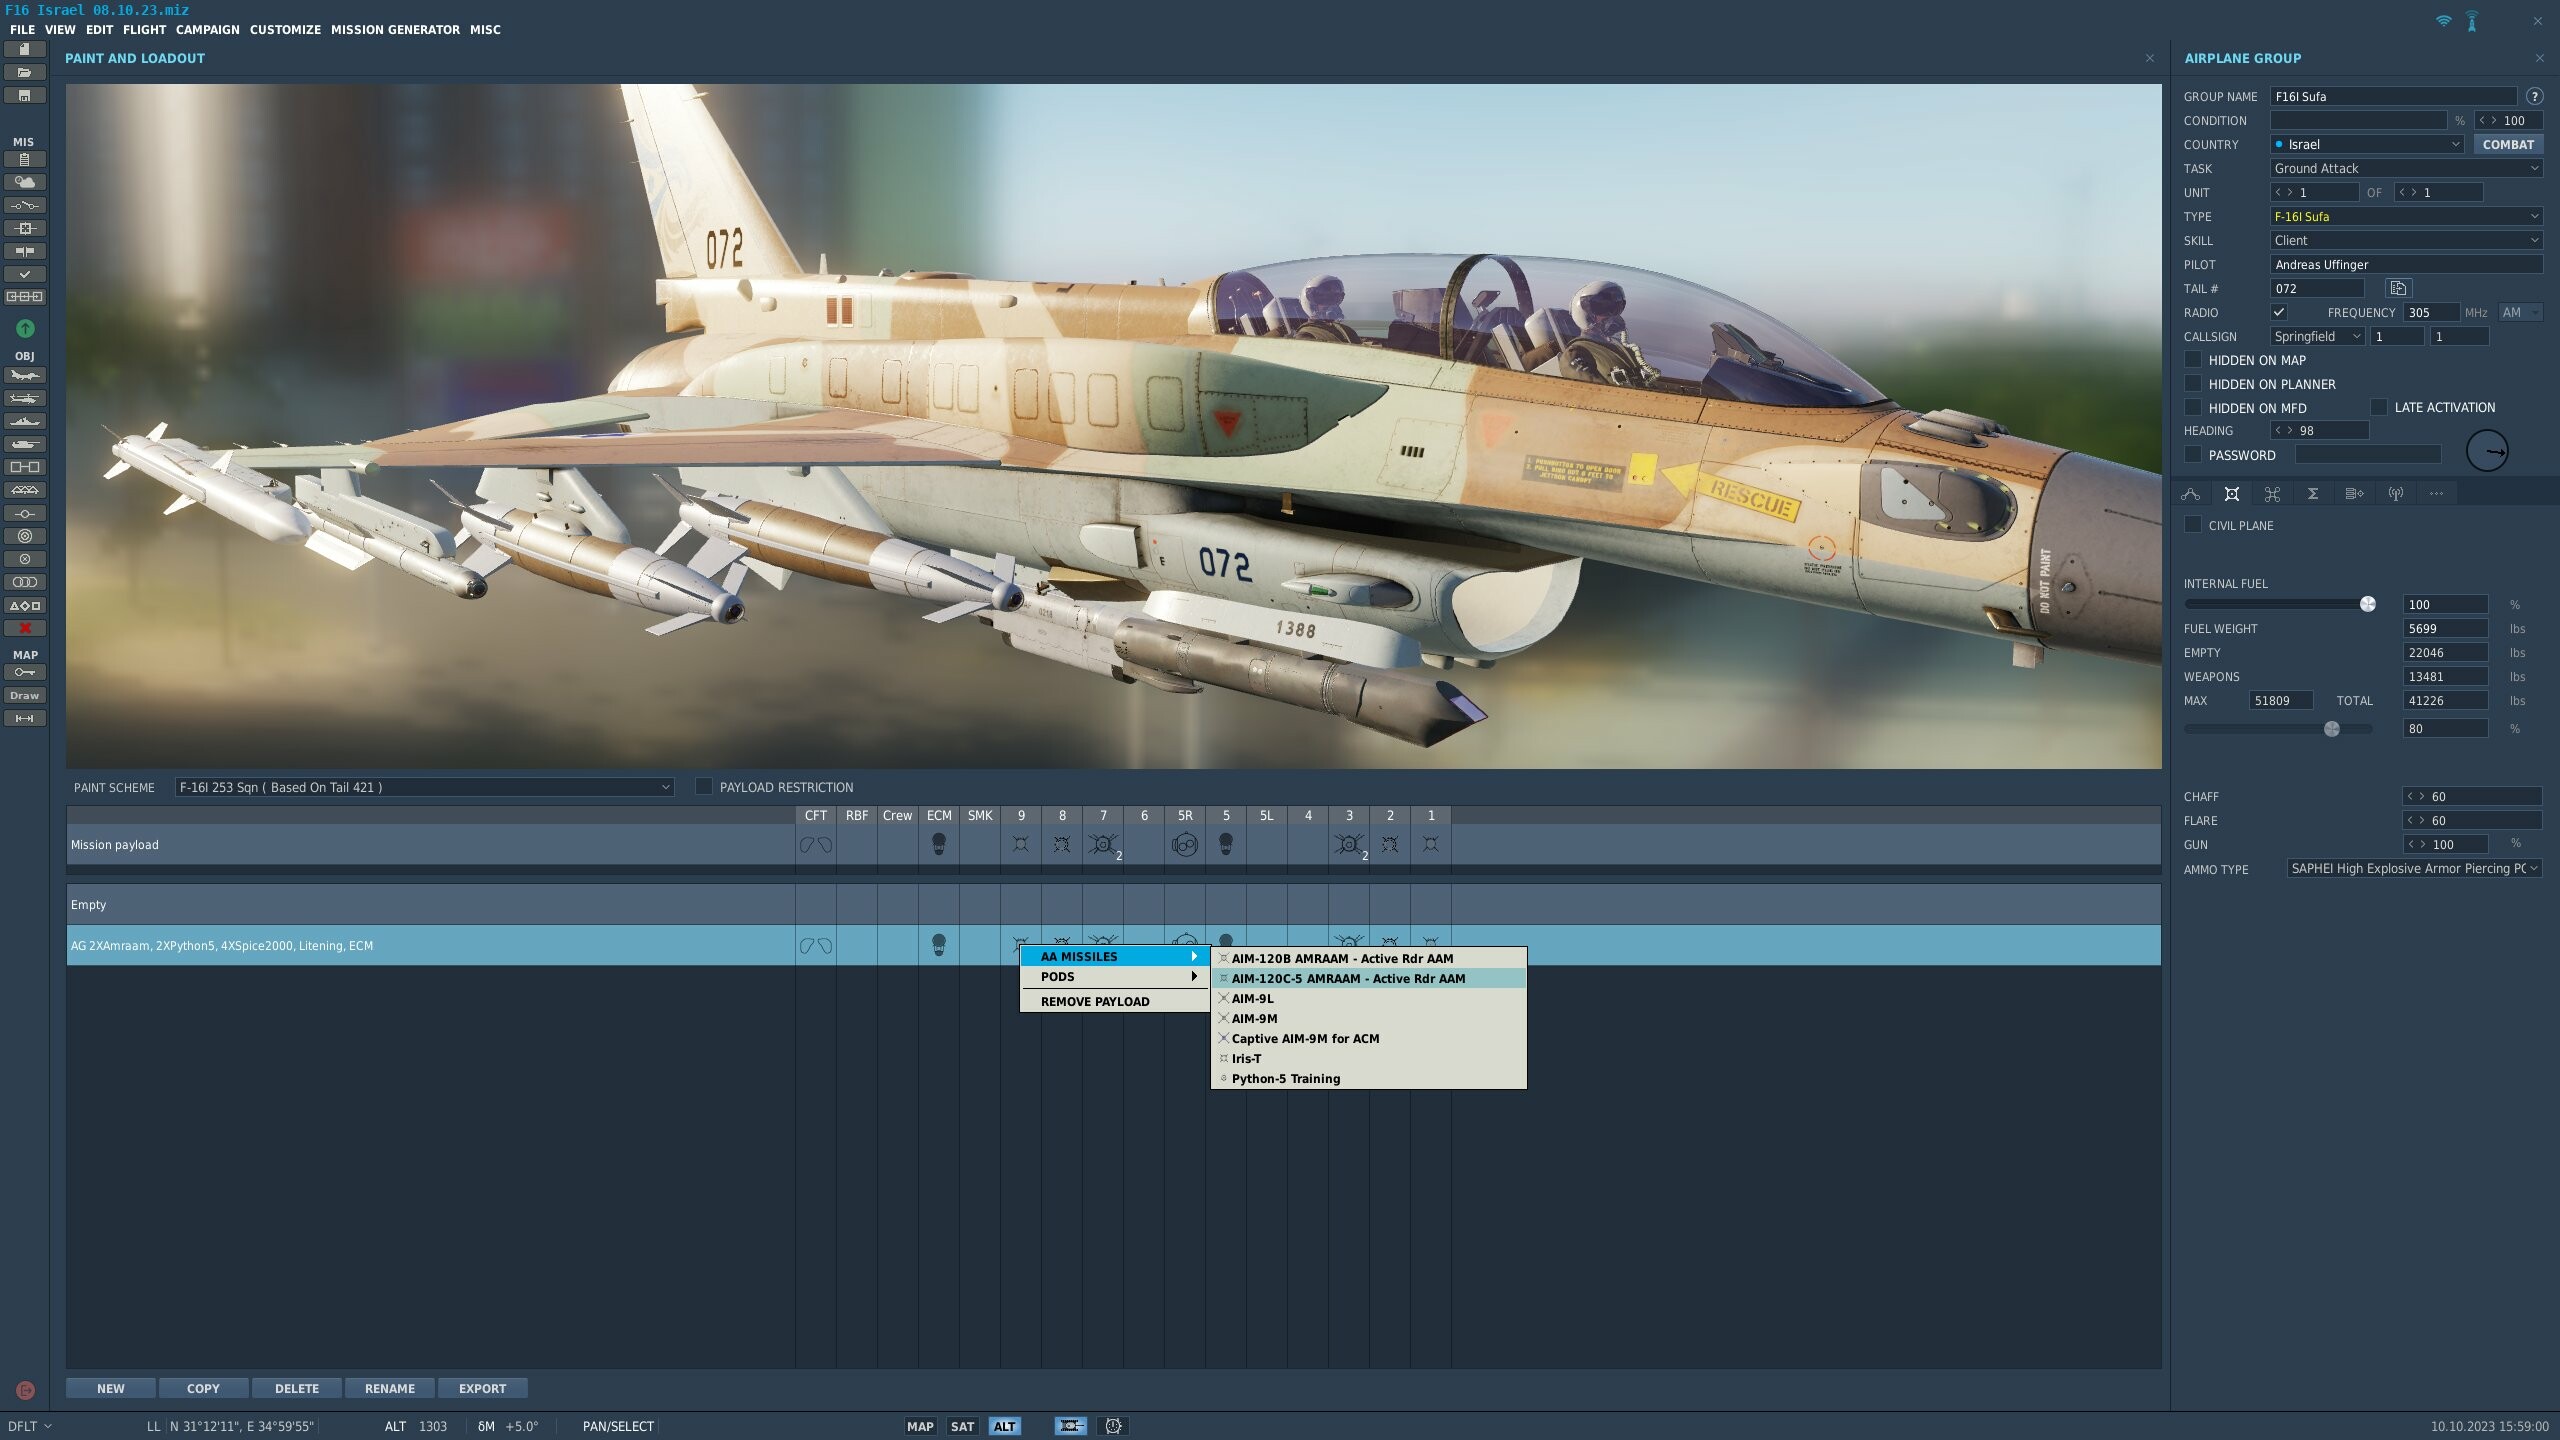Click the INTERNAL FUEL slider handle

(2368, 604)
